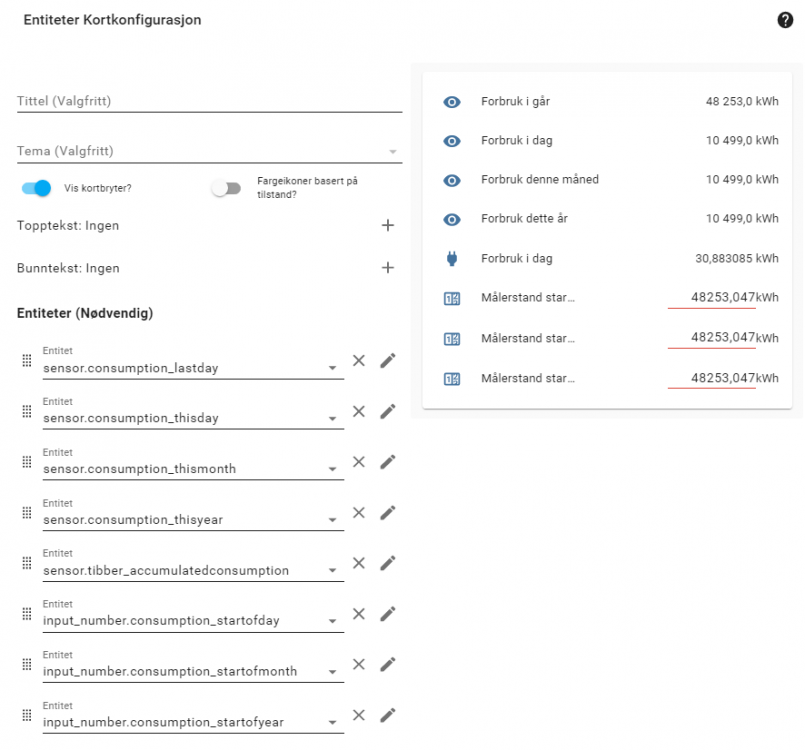Delete the sensor.consumption_thisyear entity row
Image resolution: width=805 pixels, height=750 pixels.
pos(359,513)
